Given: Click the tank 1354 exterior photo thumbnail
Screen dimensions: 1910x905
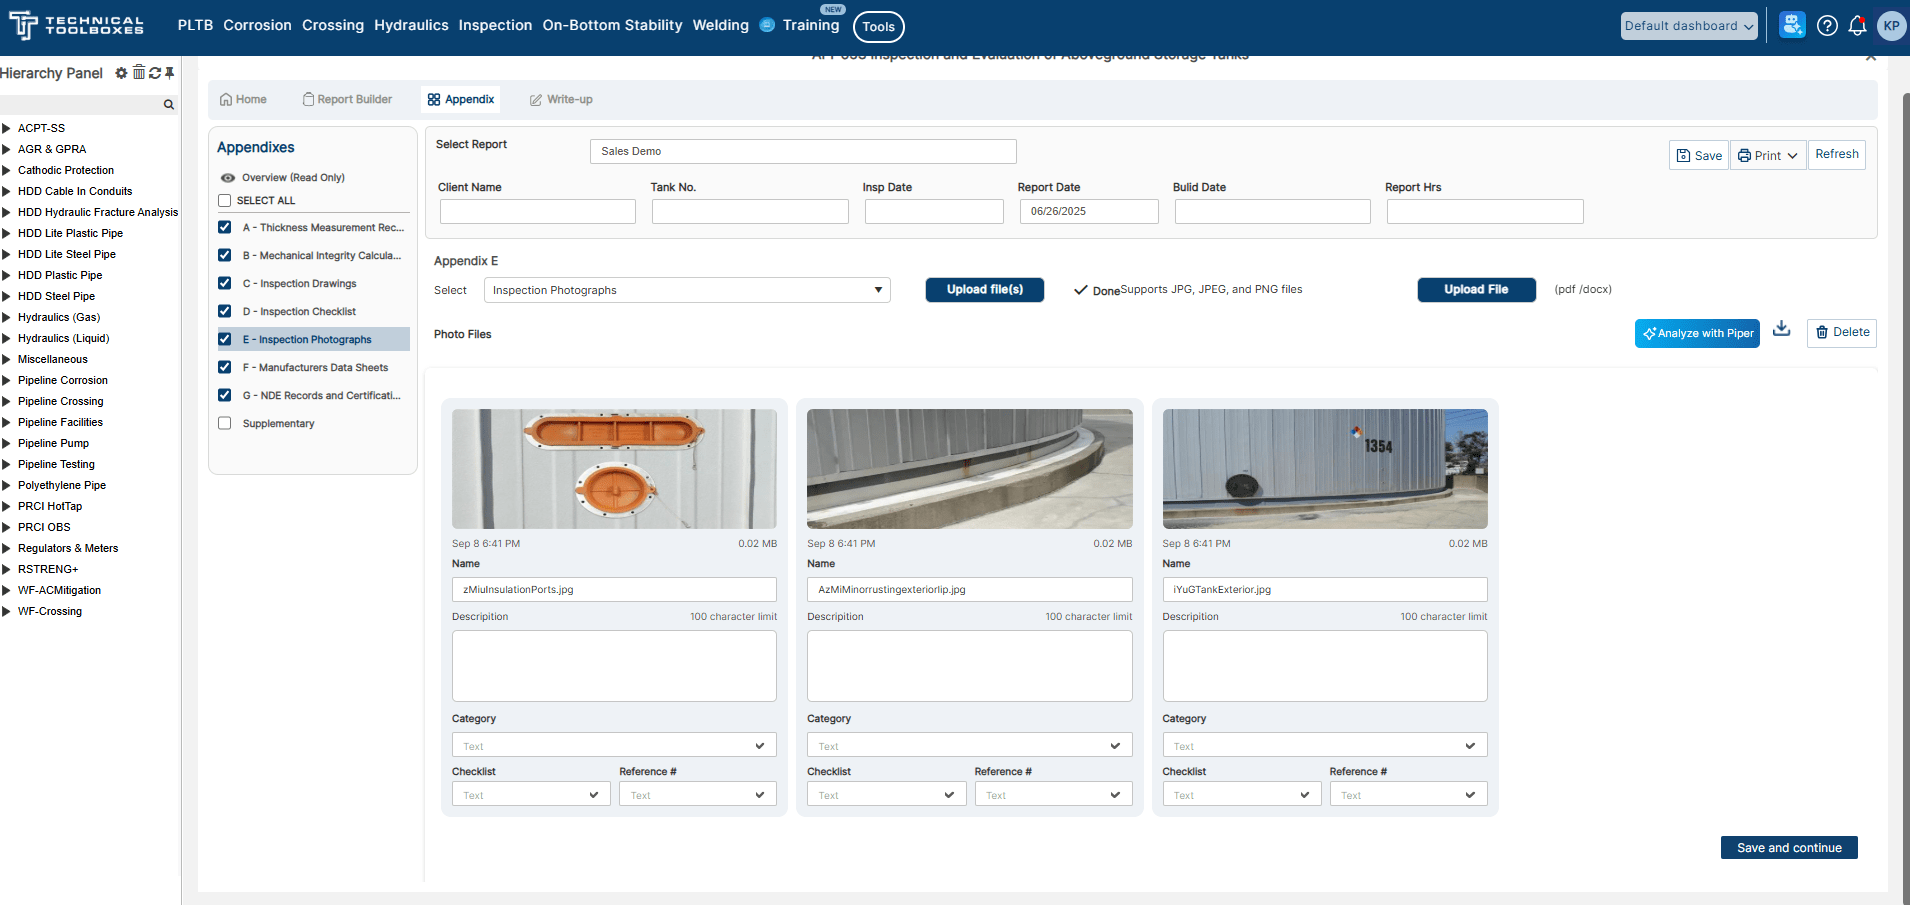Looking at the screenshot, I should (x=1324, y=469).
